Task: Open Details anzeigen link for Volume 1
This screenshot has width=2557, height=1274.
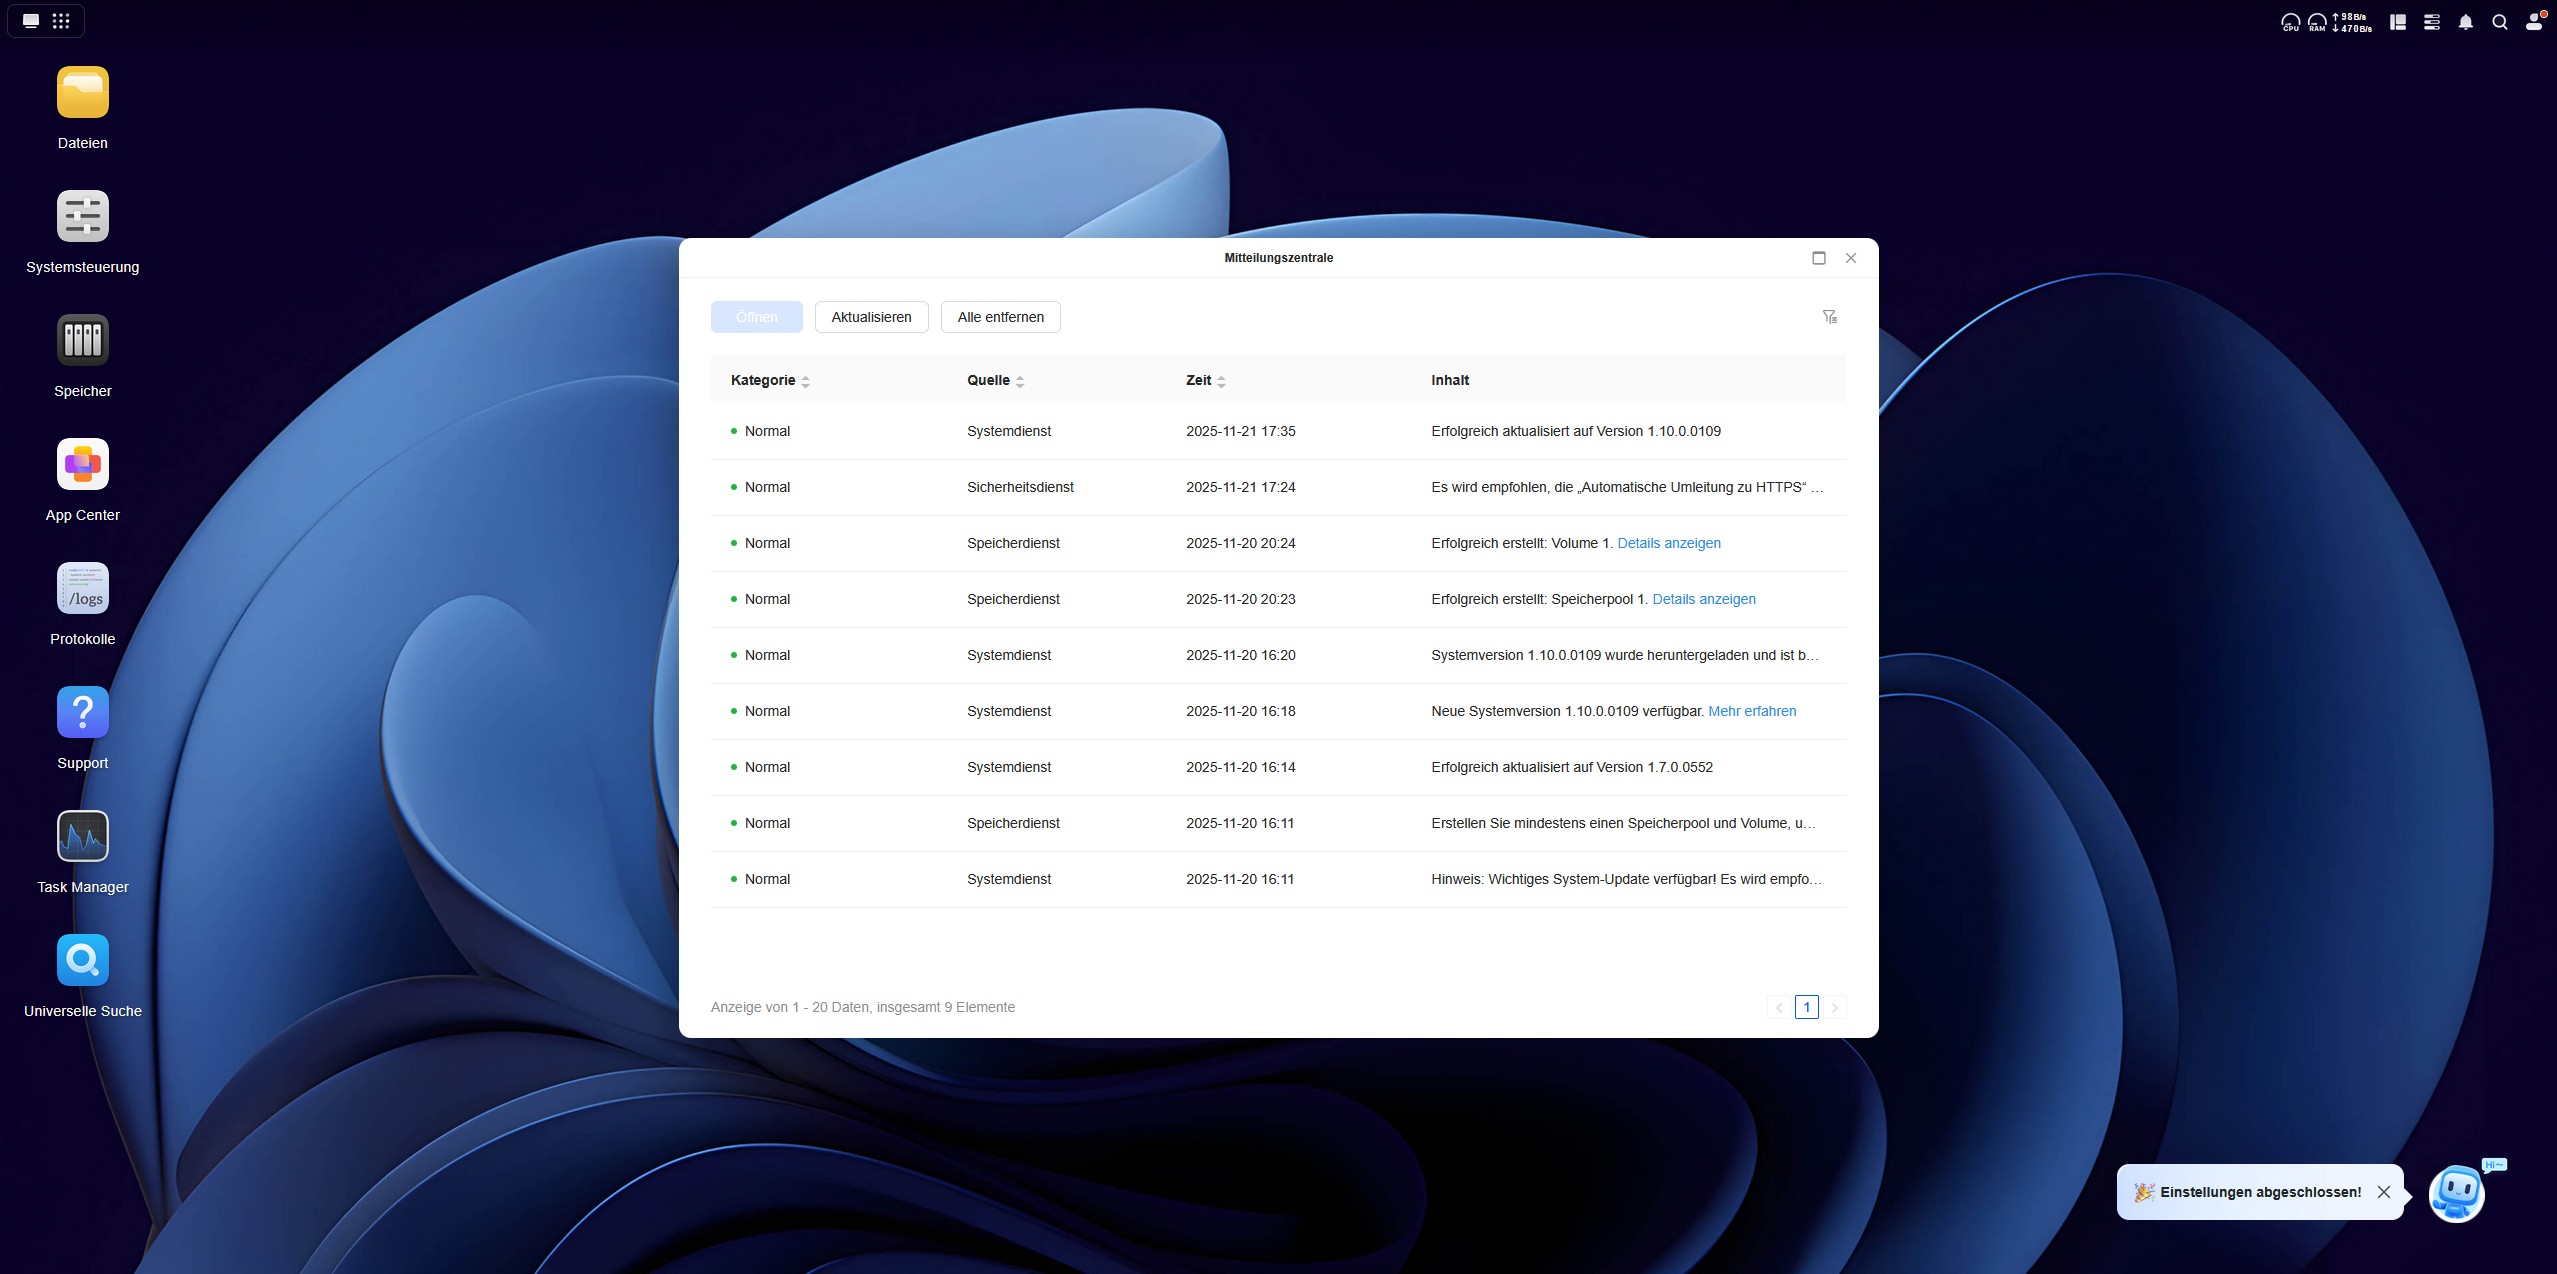Action: pos(1668,543)
